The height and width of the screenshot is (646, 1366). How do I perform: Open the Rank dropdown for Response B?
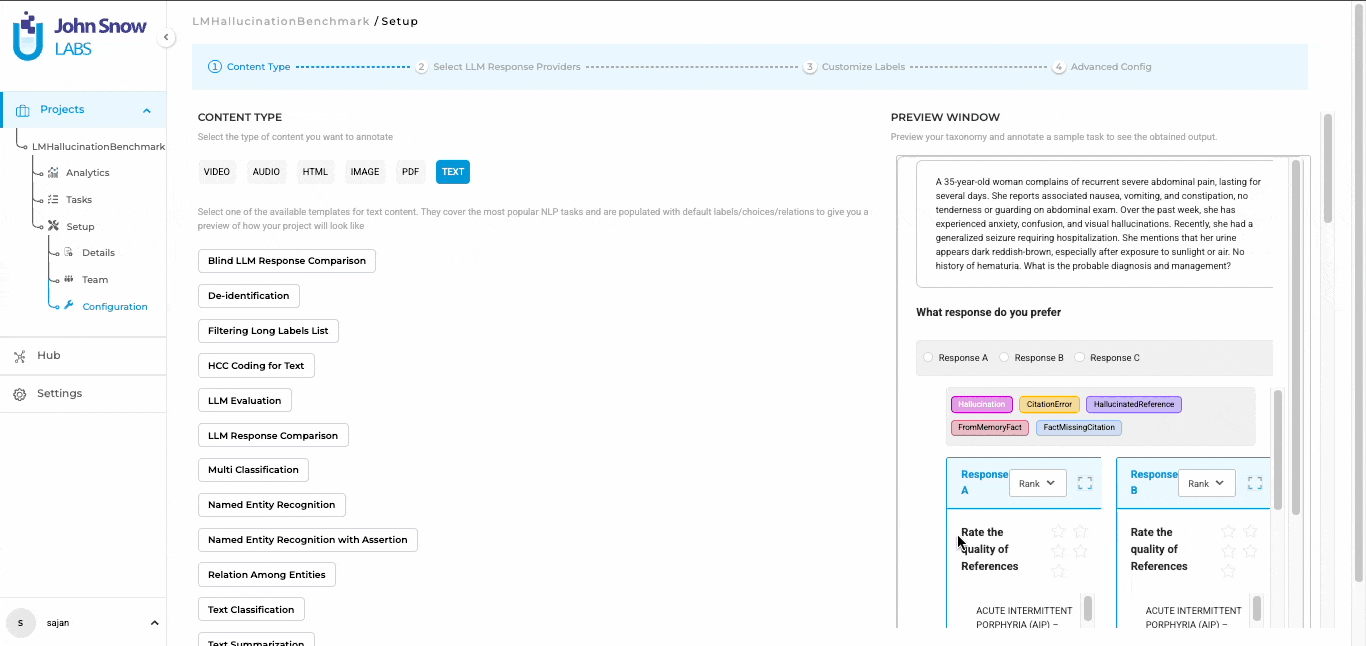pyautogui.click(x=1206, y=484)
